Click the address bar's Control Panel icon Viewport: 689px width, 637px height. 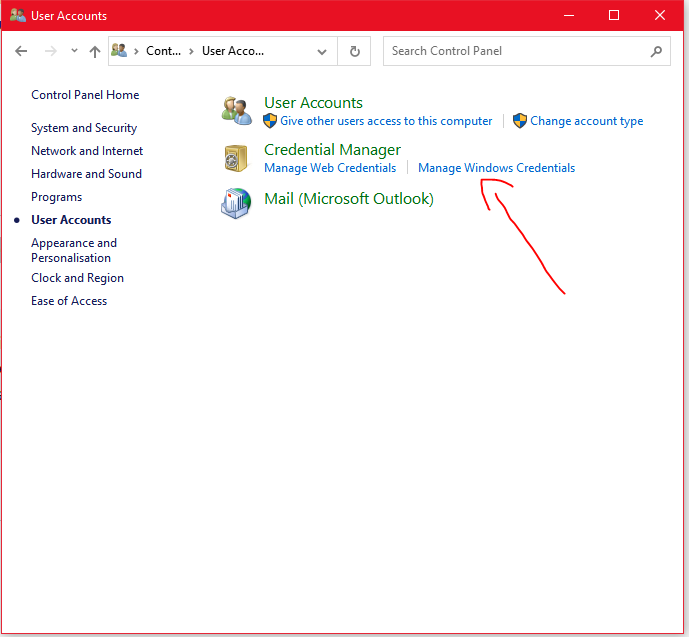point(120,51)
